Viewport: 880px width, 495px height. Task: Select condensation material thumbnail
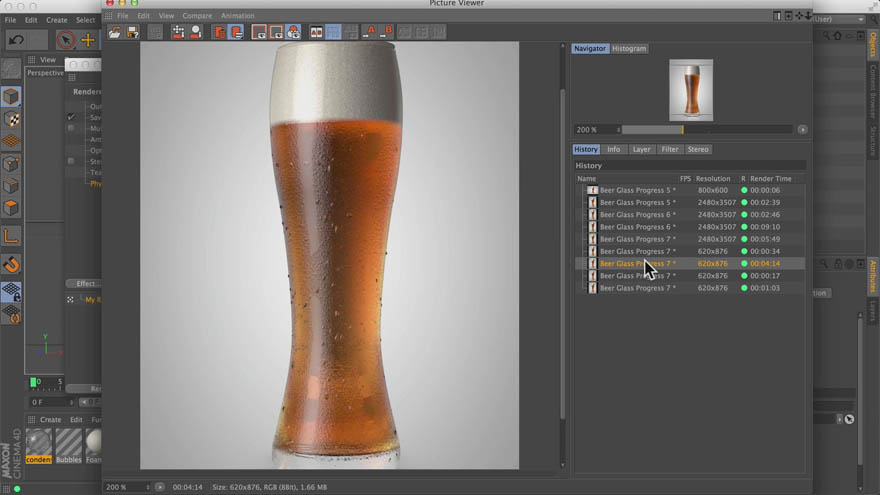click(x=38, y=446)
